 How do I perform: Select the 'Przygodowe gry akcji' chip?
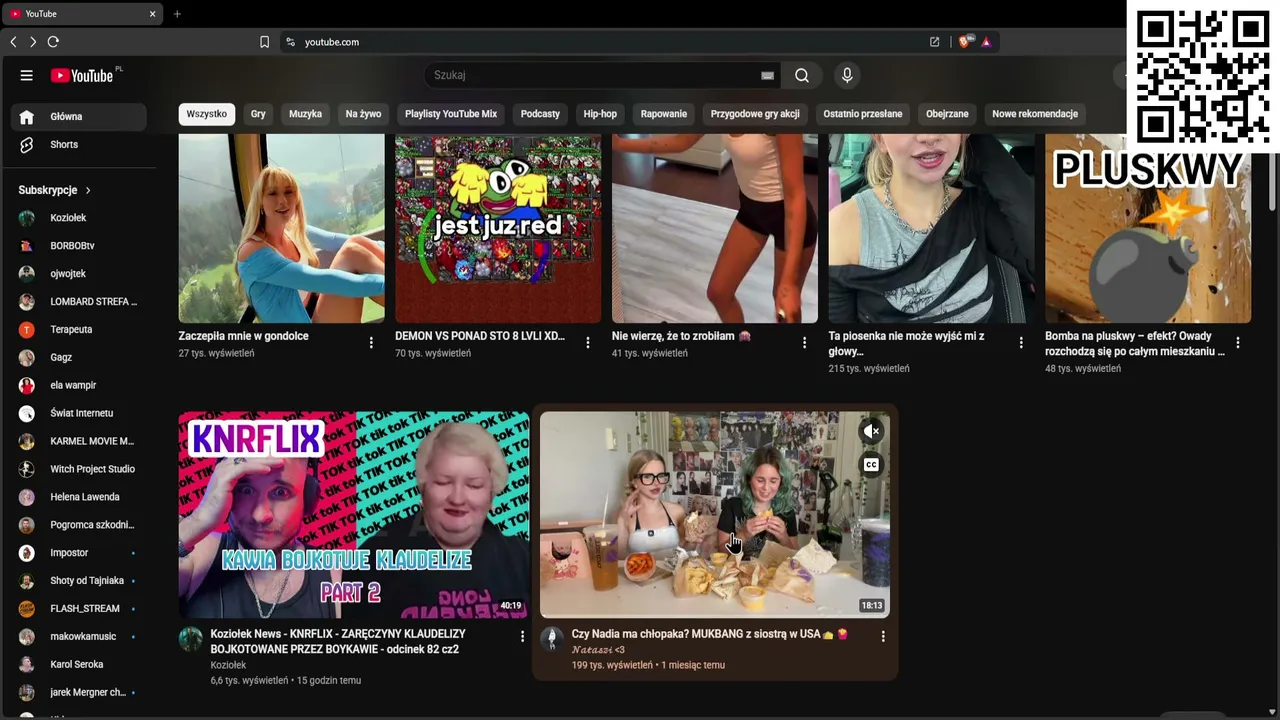(x=755, y=114)
